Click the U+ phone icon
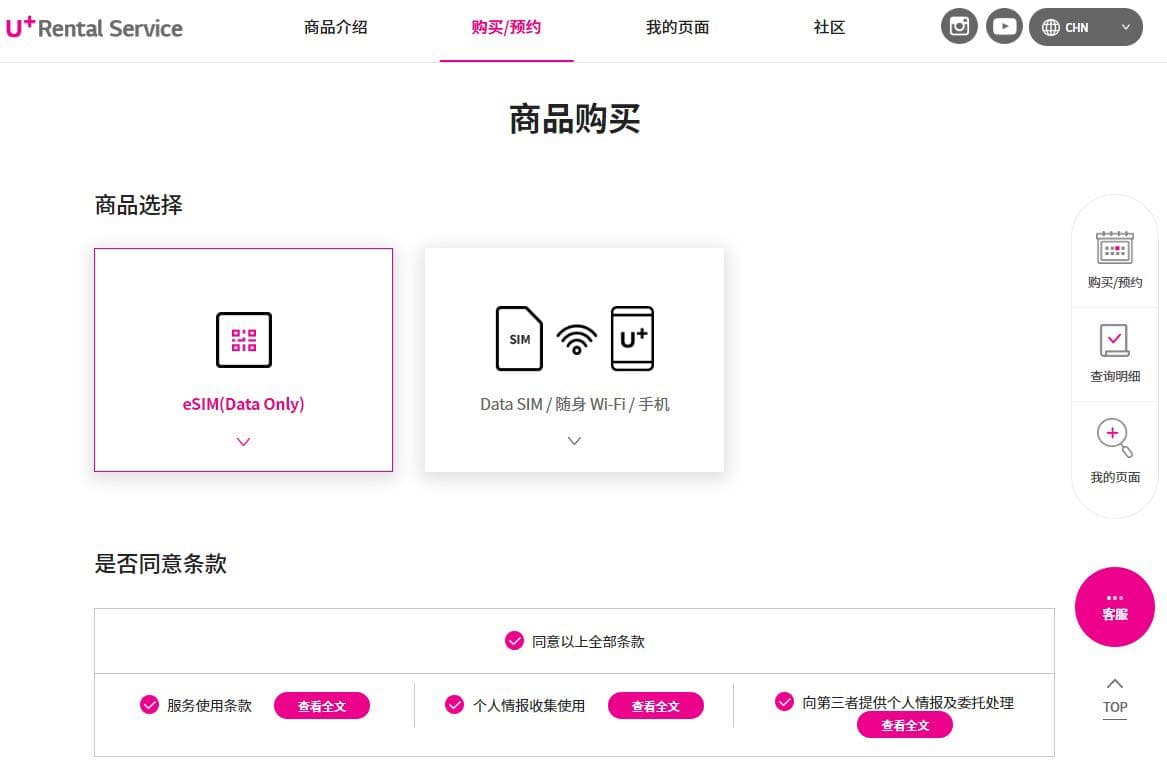1167x776 pixels. click(x=633, y=339)
